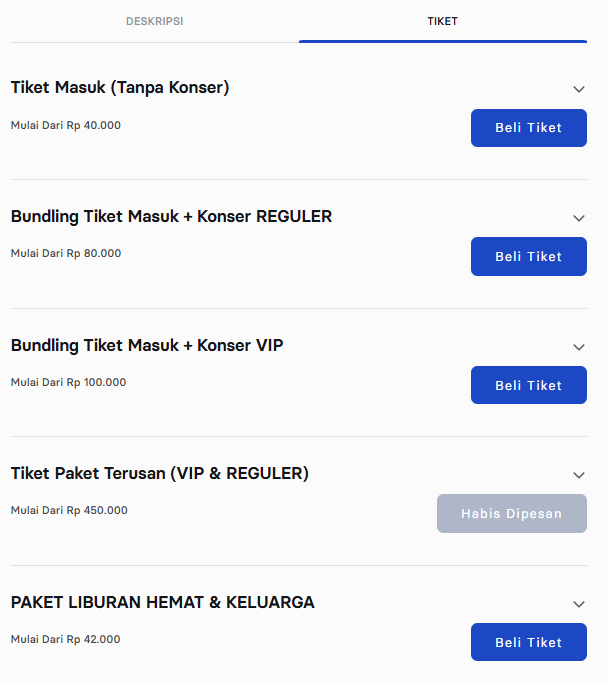Buy the Tiket Masuk (Tanpa Konser) ticket
The width and height of the screenshot is (607, 683).
[x=528, y=128]
